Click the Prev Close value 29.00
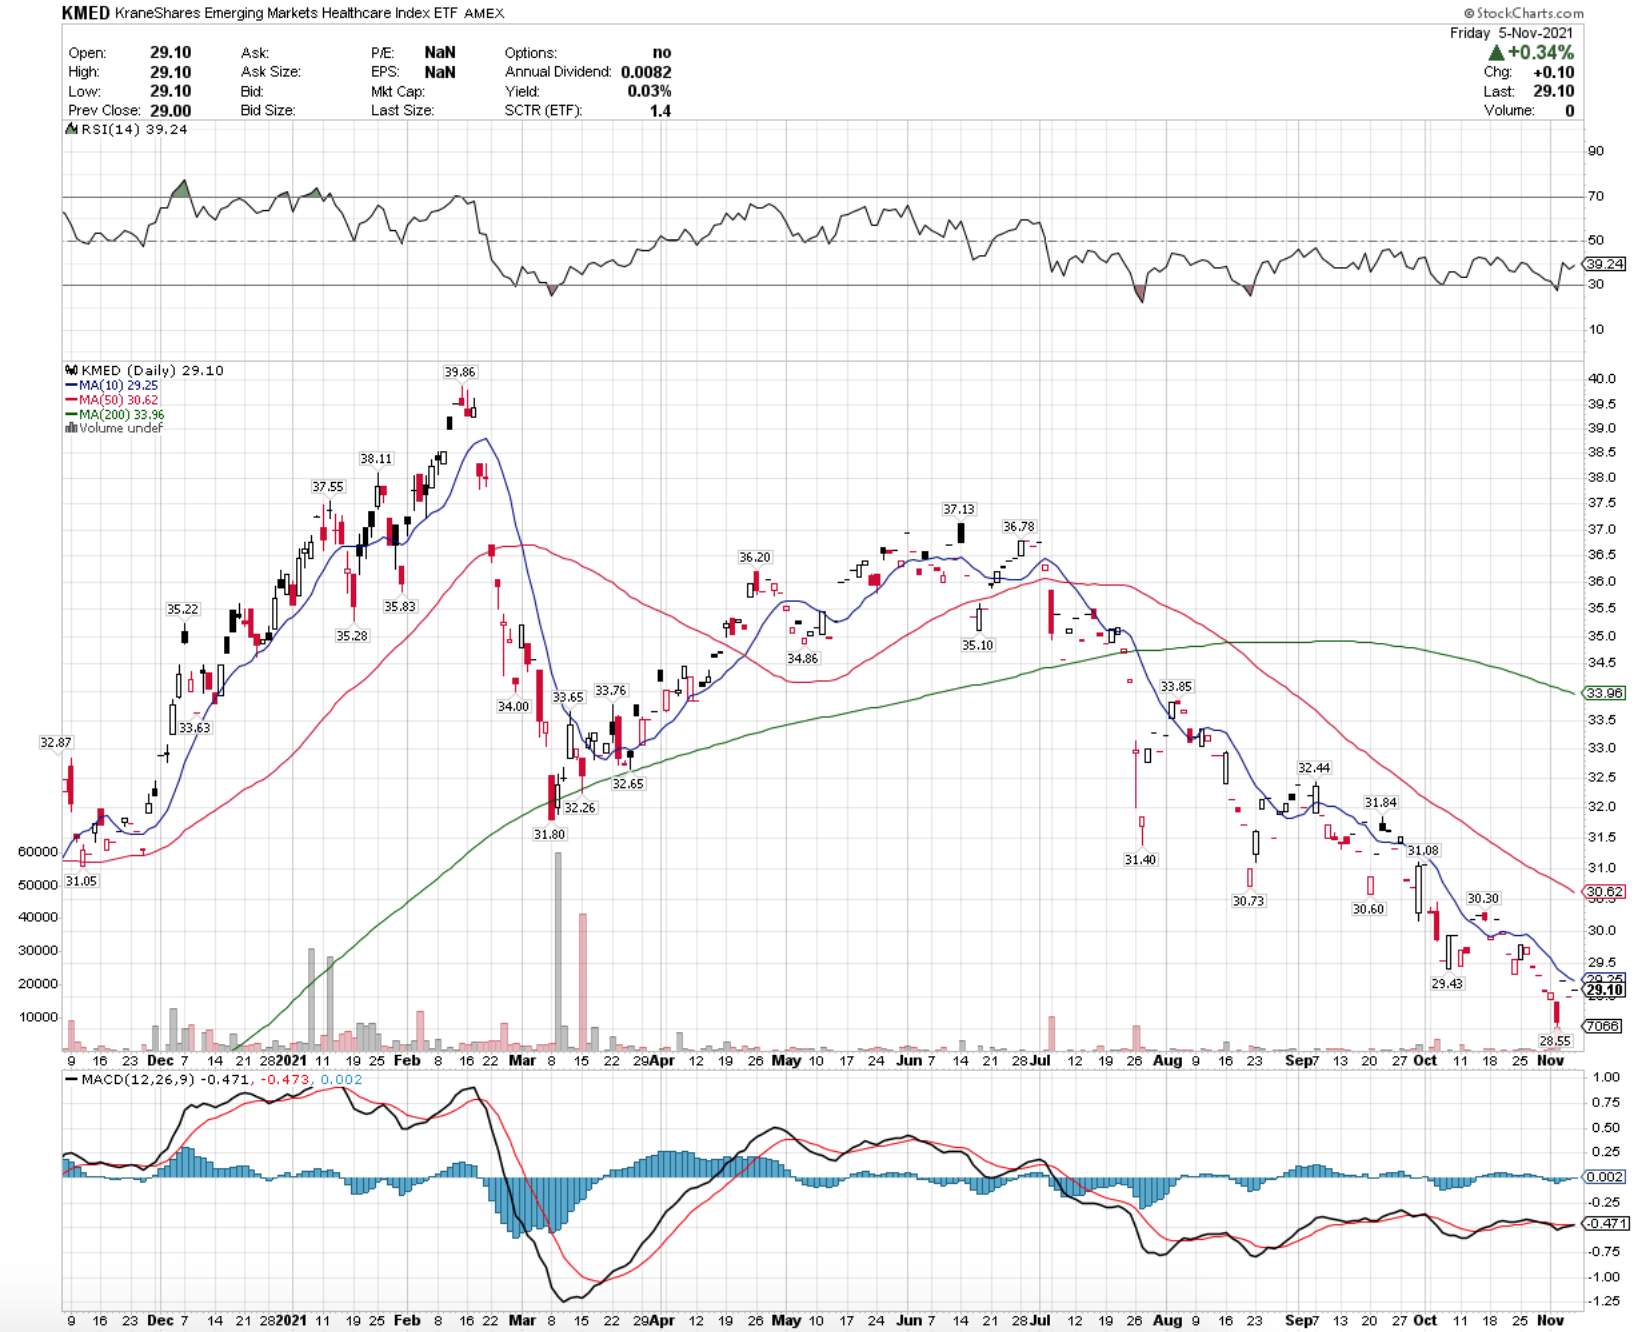Screen dimensions: 1640x1332 [x=170, y=110]
